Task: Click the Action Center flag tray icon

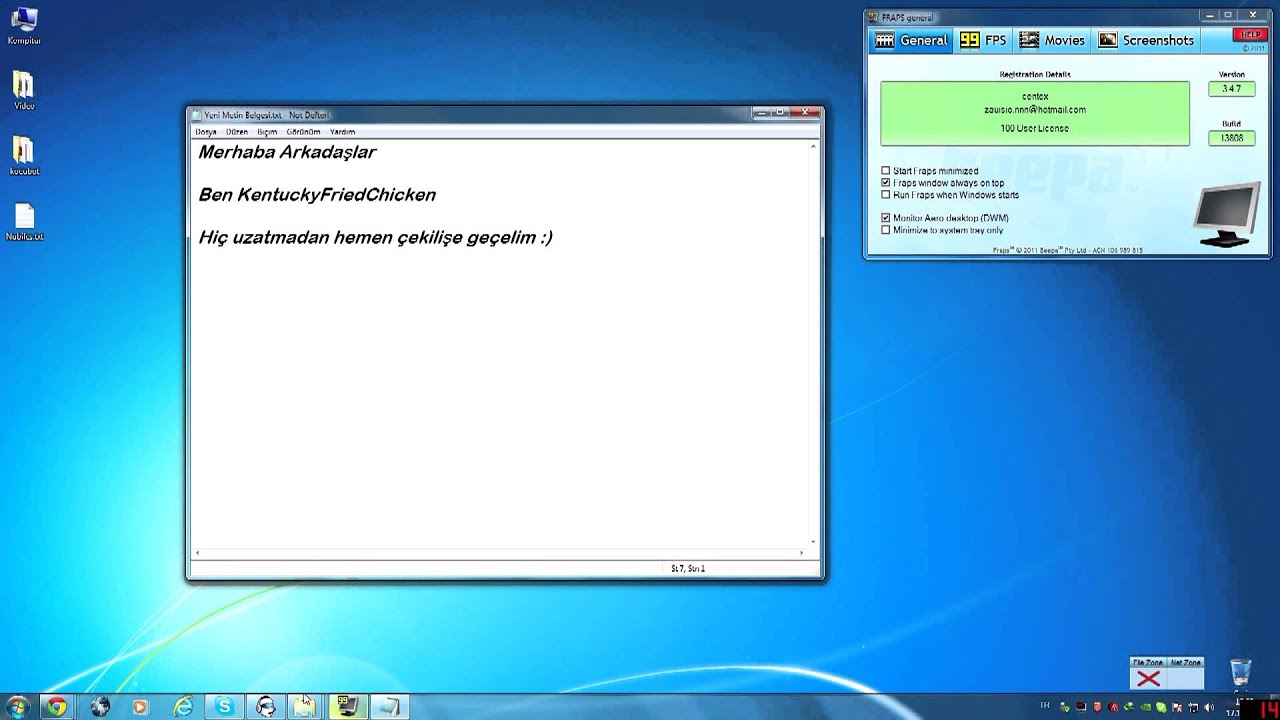Action: tap(1177, 706)
